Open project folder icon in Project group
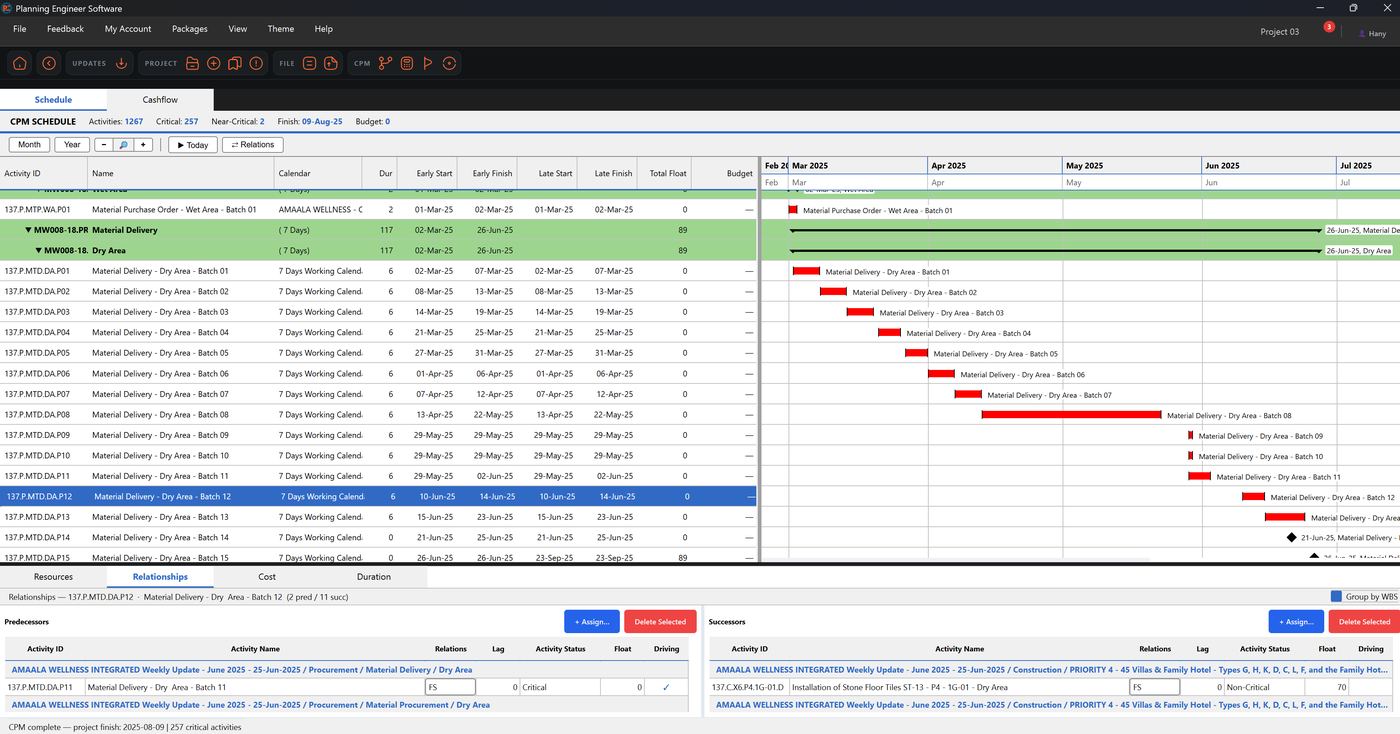Viewport: 1400px width, 734px height. point(193,63)
